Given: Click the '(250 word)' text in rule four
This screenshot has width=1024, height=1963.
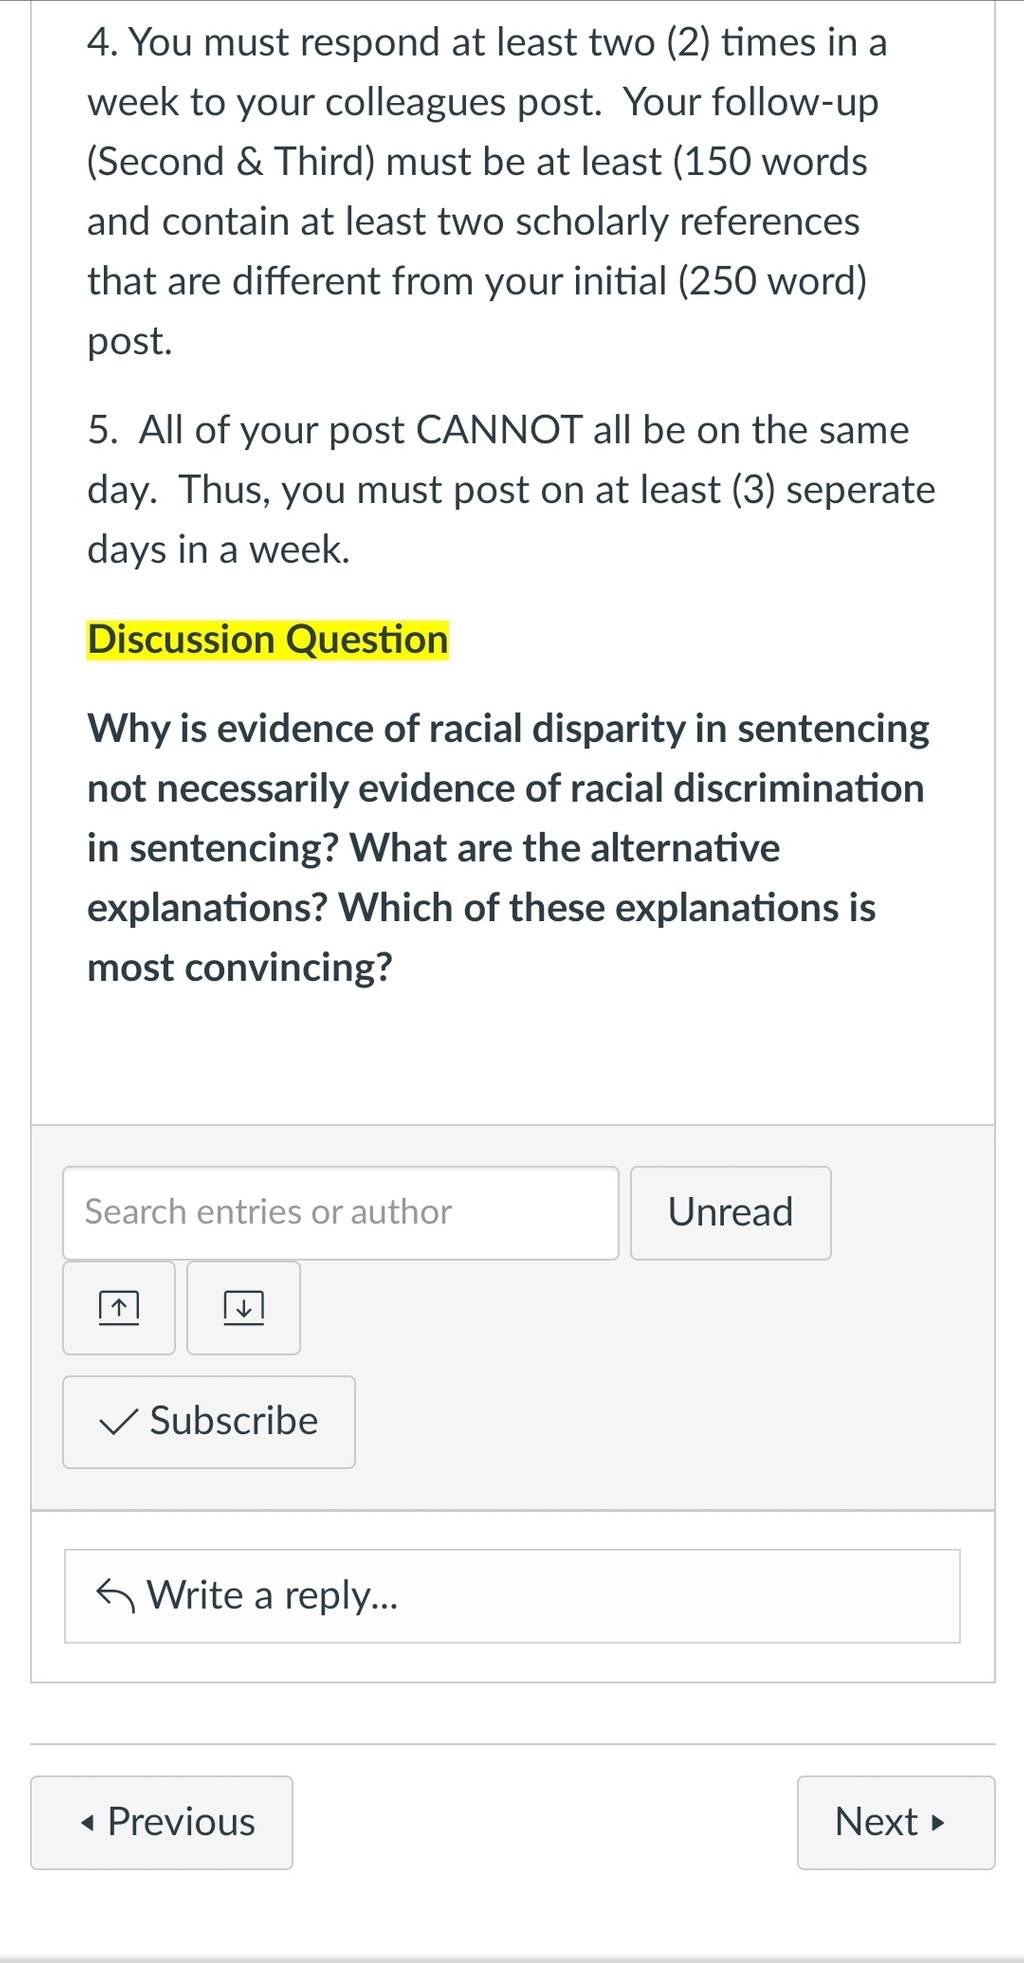Looking at the screenshot, I should [772, 281].
